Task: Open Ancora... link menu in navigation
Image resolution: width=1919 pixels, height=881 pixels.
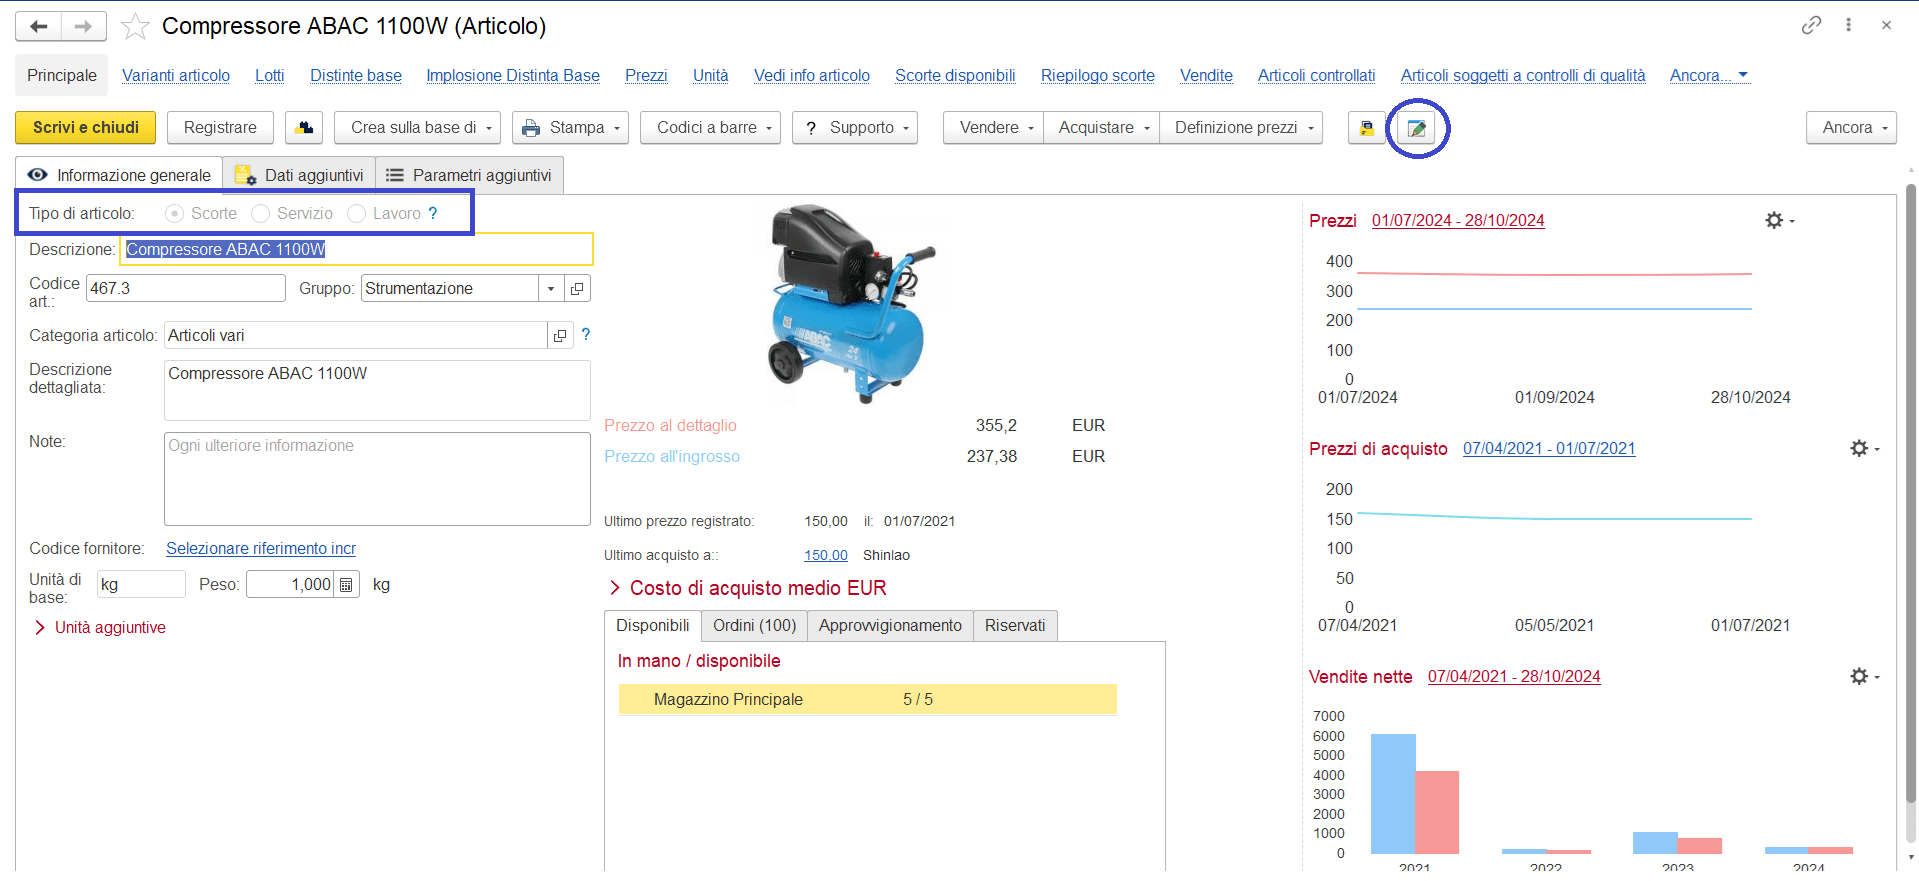Action: (1709, 75)
